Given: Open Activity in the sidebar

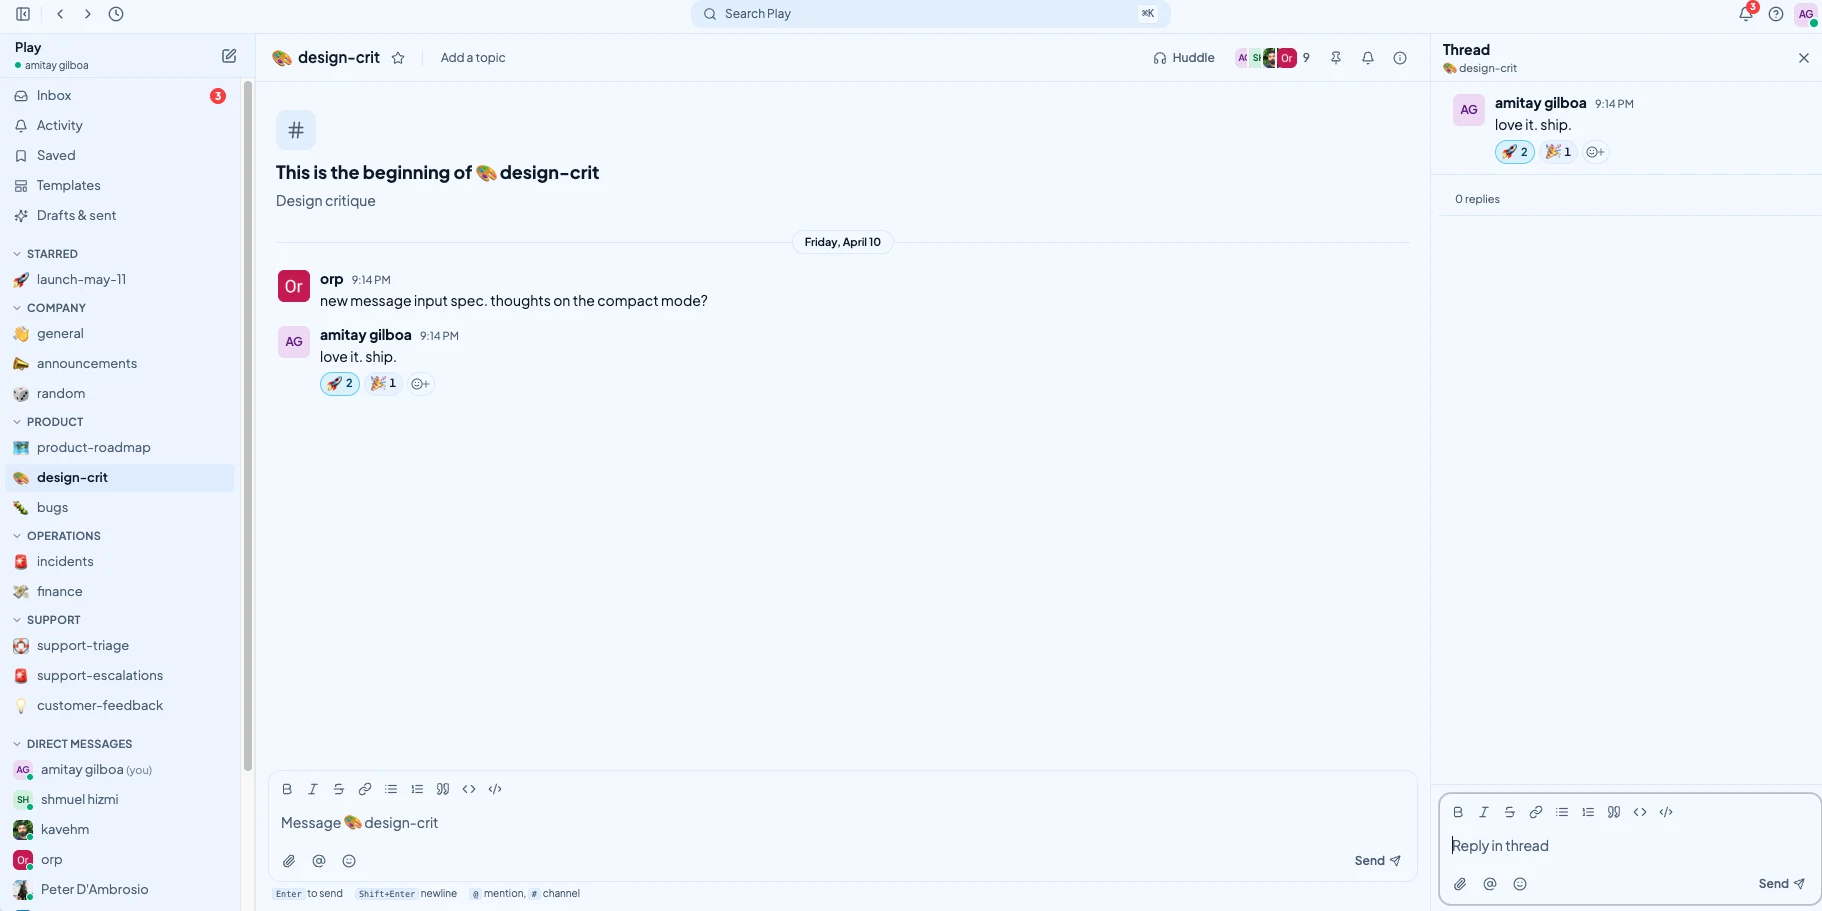Looking at the screenshot, I should [x=120, y=126].
